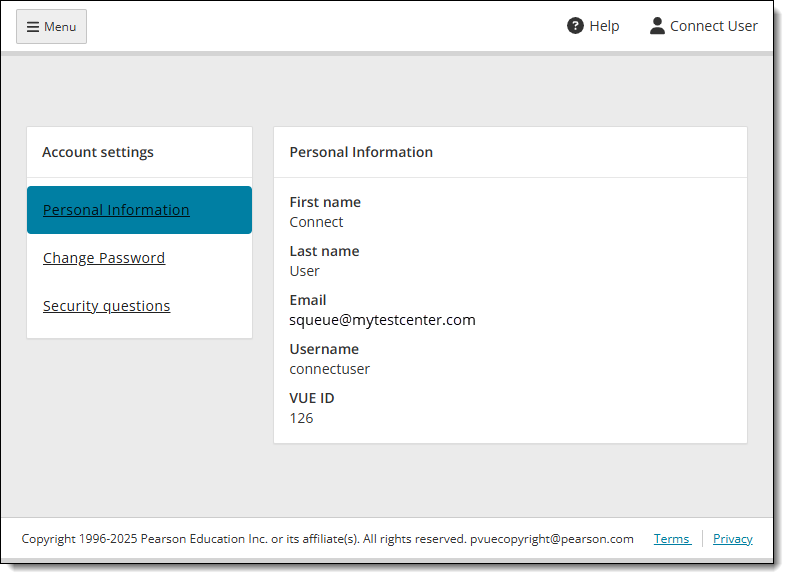The width and height of the screenshot is (789, 579).
Task: Click the Pearson copyright notice text
Action: pyautogui.click(x=244, y=539)
